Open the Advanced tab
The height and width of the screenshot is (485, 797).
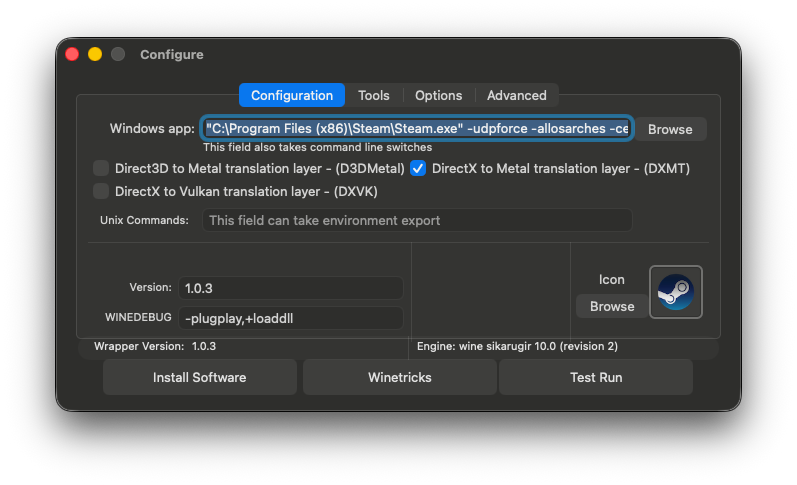(516, 95)
